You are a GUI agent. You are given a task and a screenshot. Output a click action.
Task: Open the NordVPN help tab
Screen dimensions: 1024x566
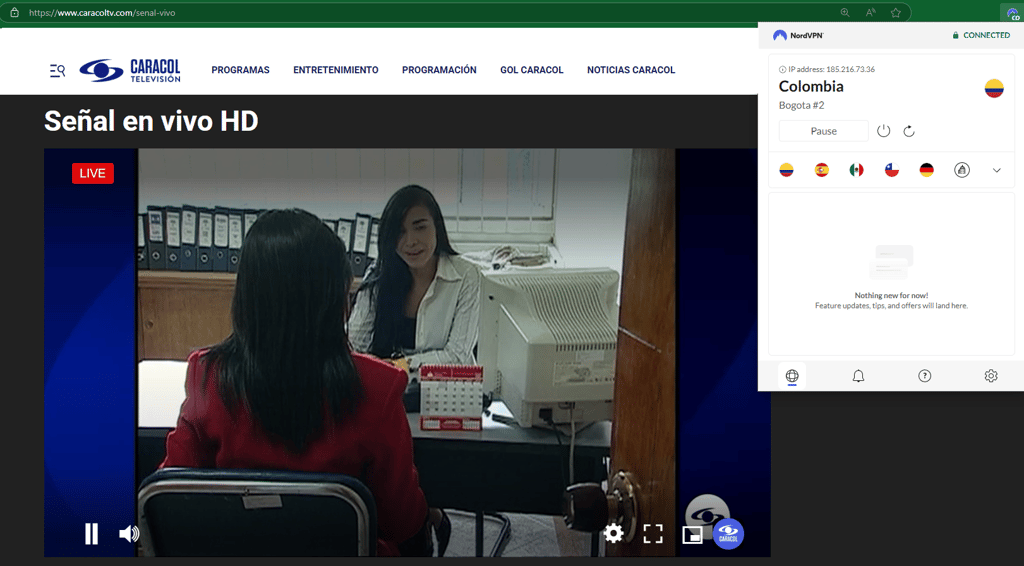(925, 375)
